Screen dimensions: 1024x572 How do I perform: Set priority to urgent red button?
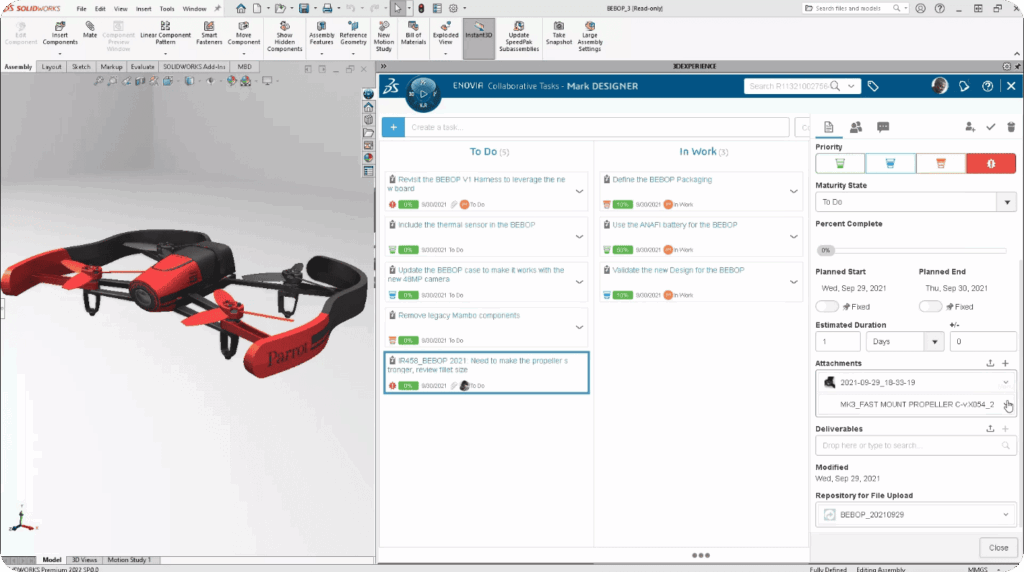990,164
